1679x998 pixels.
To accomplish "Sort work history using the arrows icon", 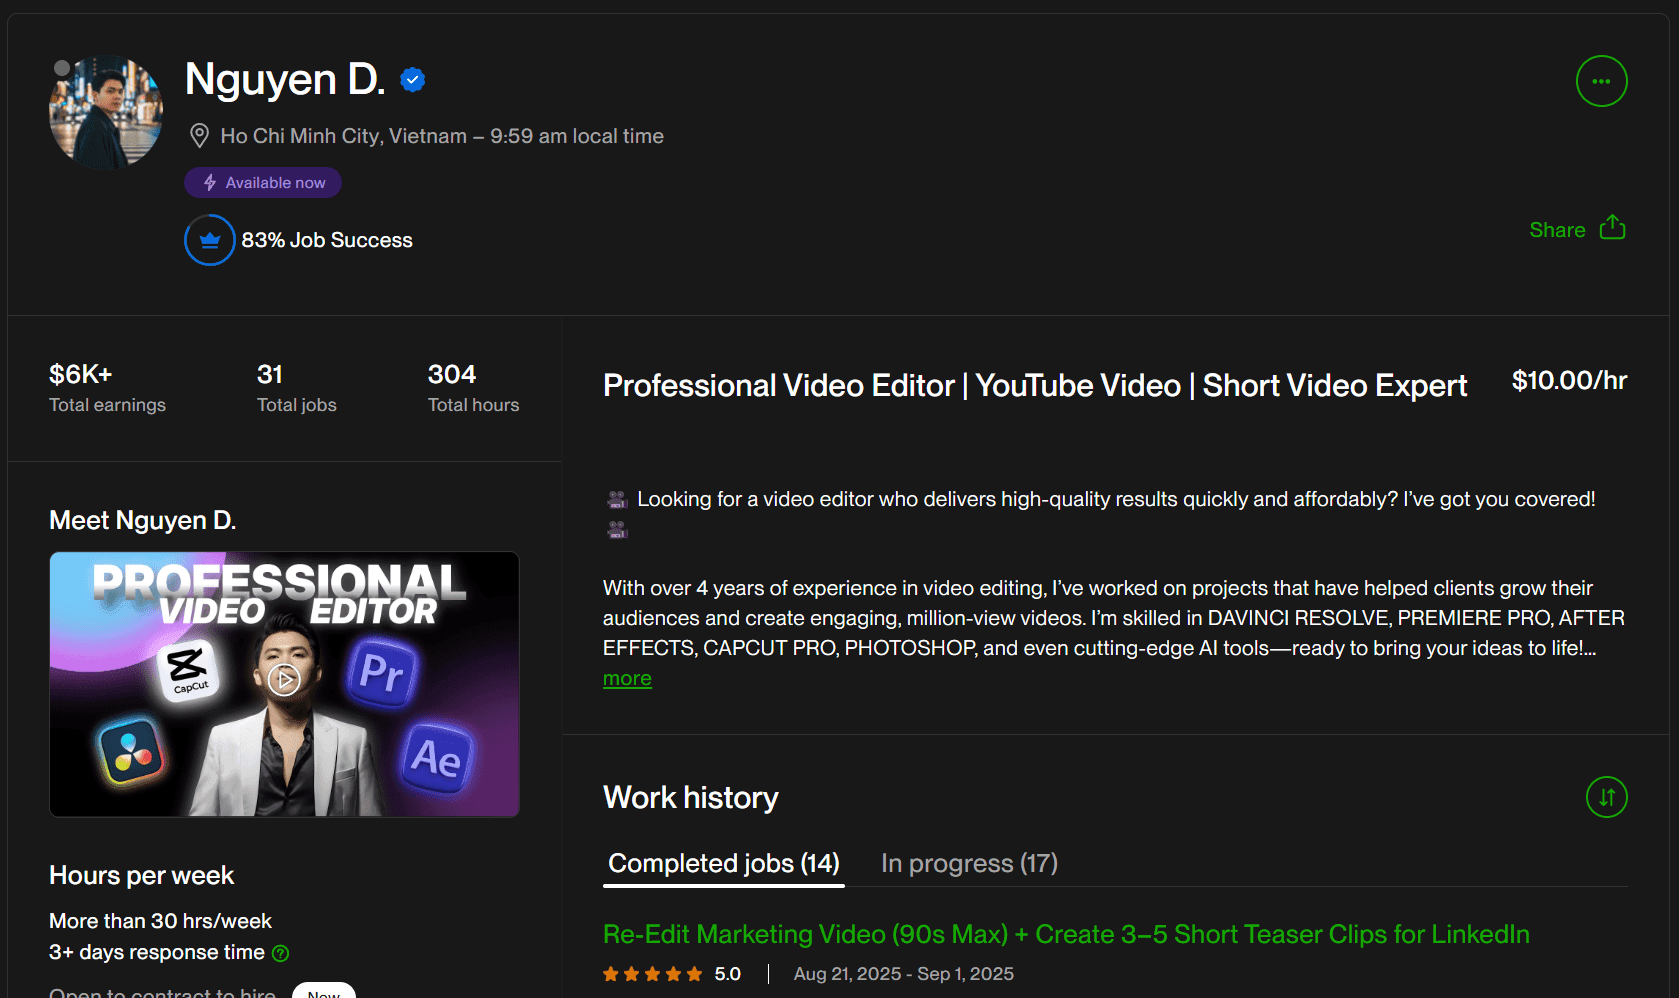I will pos(1606,797).
